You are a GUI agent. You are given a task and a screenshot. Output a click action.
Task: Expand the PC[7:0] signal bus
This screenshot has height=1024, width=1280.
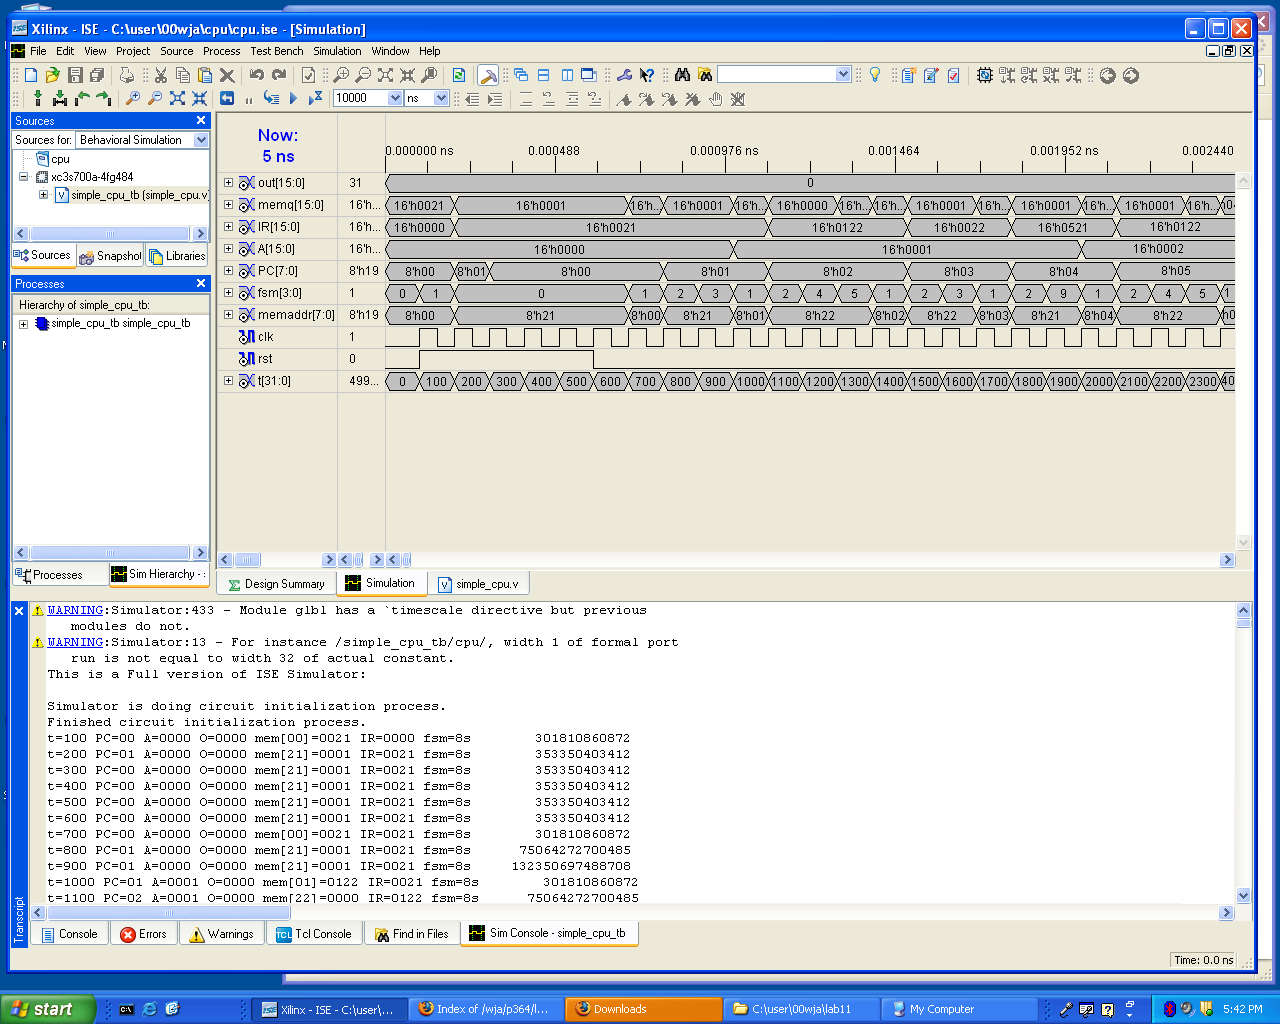(x=228, y=271)
